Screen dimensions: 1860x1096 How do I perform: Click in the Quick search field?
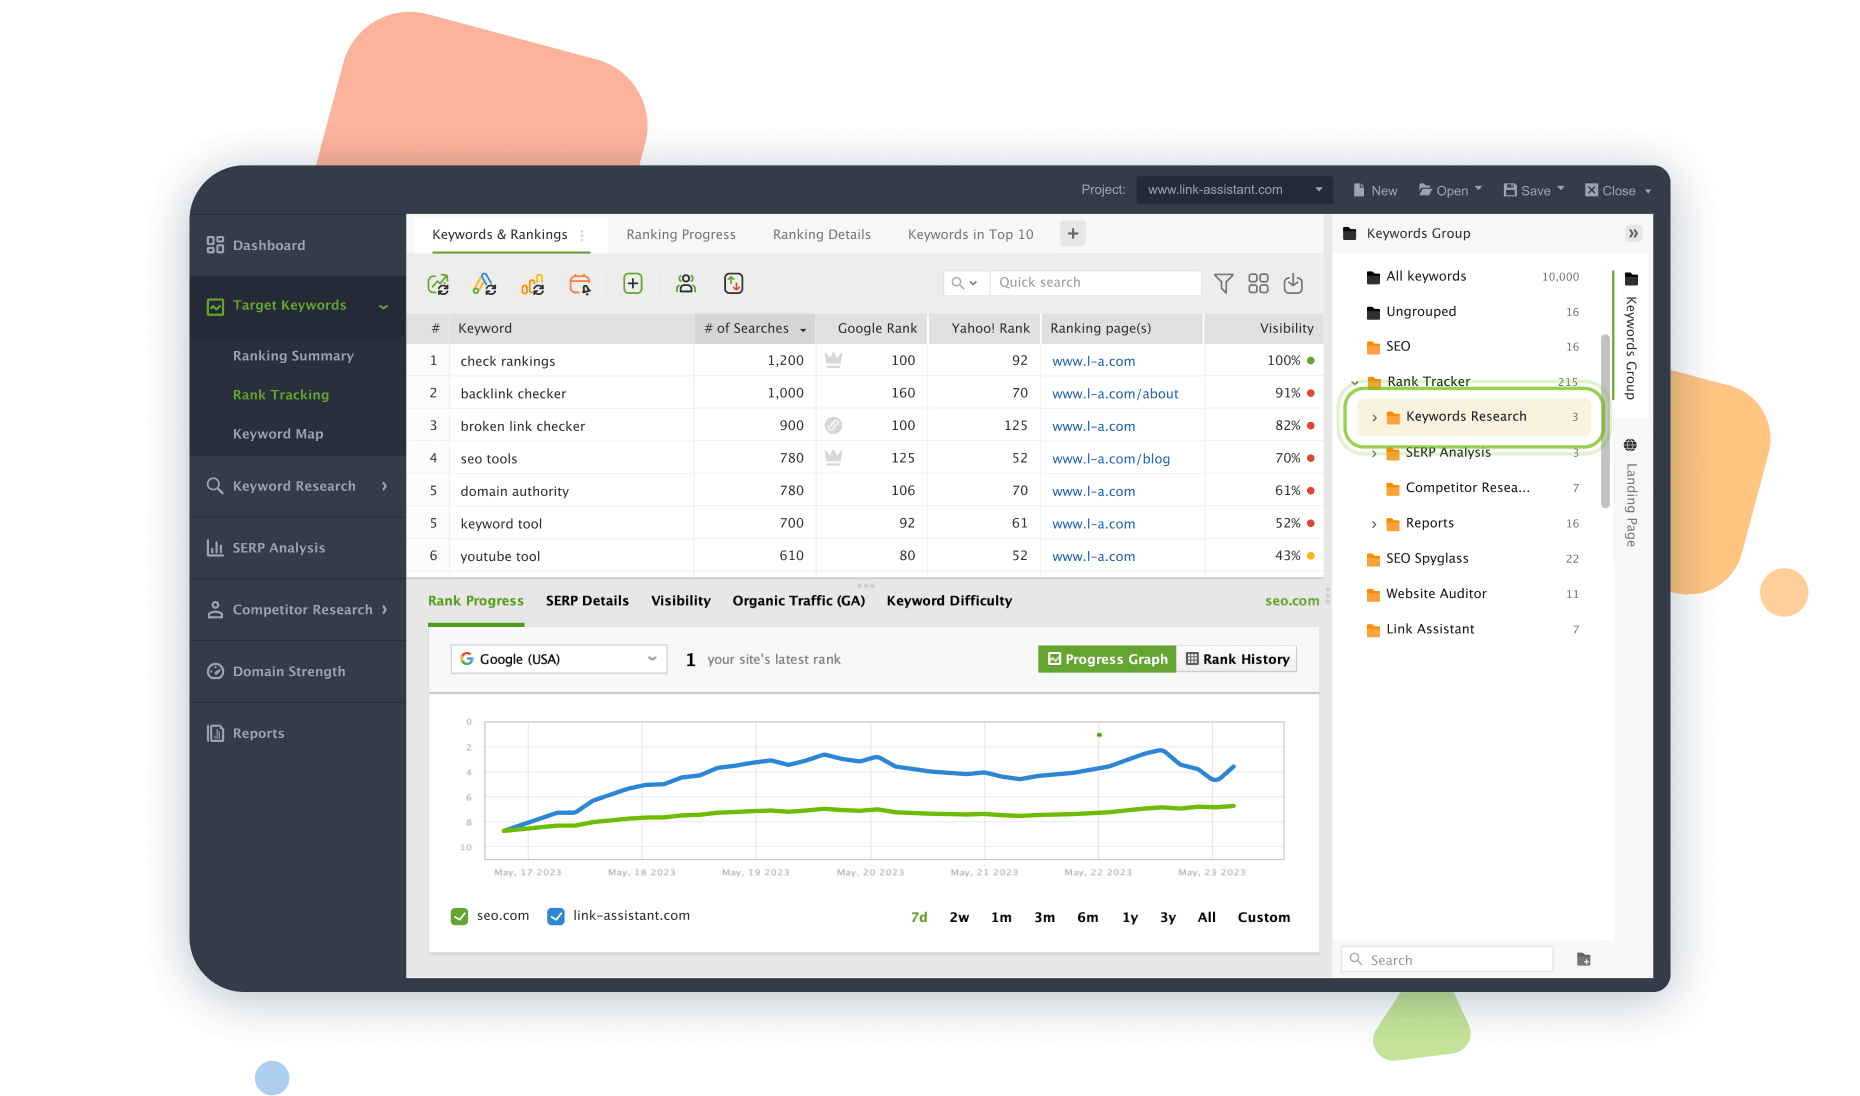1095,283
